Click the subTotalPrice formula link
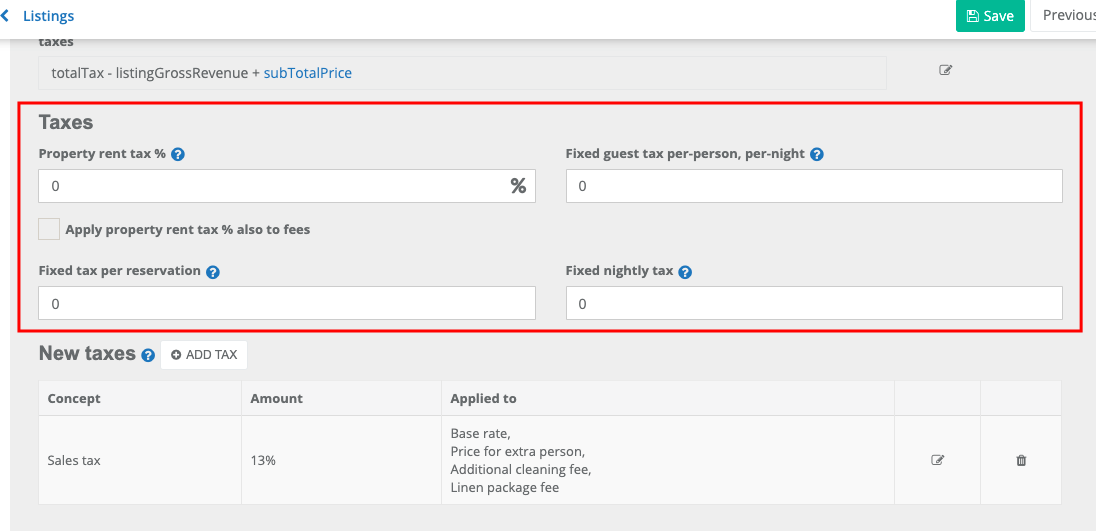Image resolution: width=1096 pixels, height=531 pixels. coord(307,73)
